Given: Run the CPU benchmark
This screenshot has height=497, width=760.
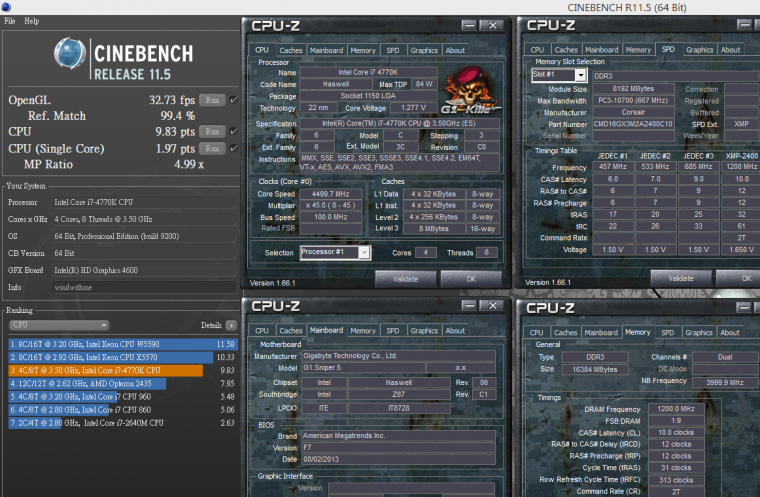Looking at the screenshot, I should (x=212, y=131).
